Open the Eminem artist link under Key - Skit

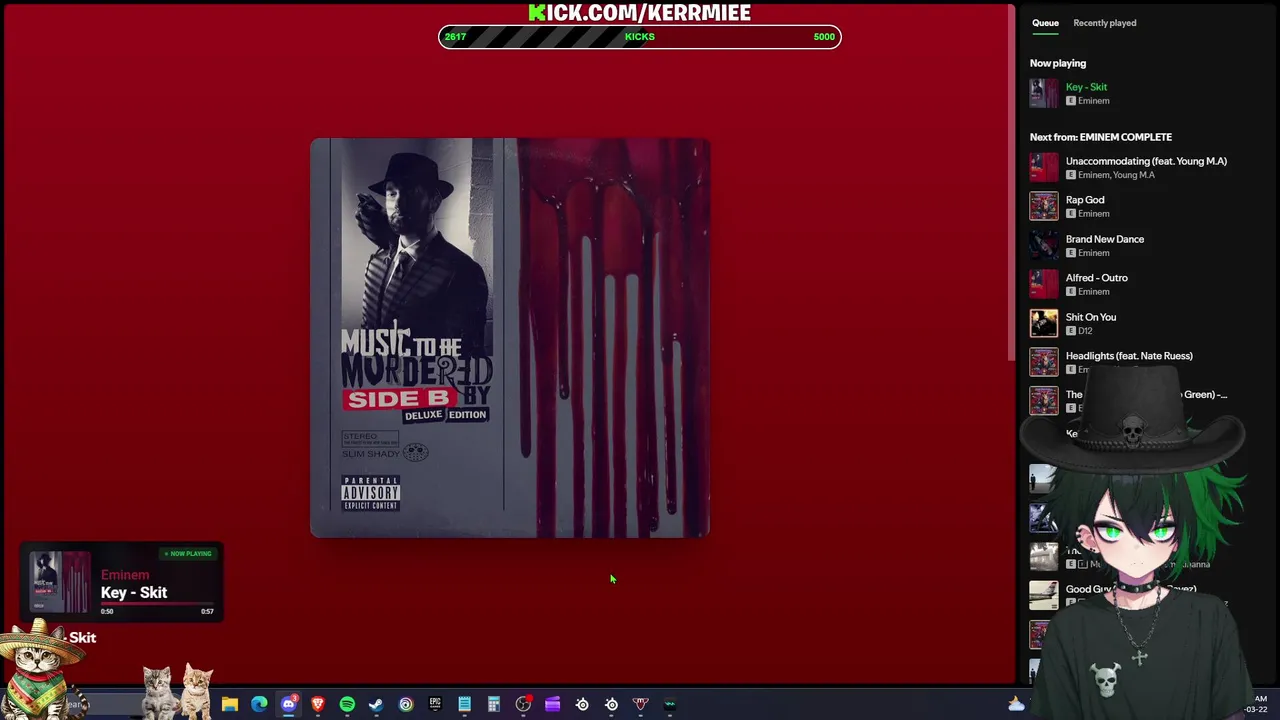coord(1094,101)
